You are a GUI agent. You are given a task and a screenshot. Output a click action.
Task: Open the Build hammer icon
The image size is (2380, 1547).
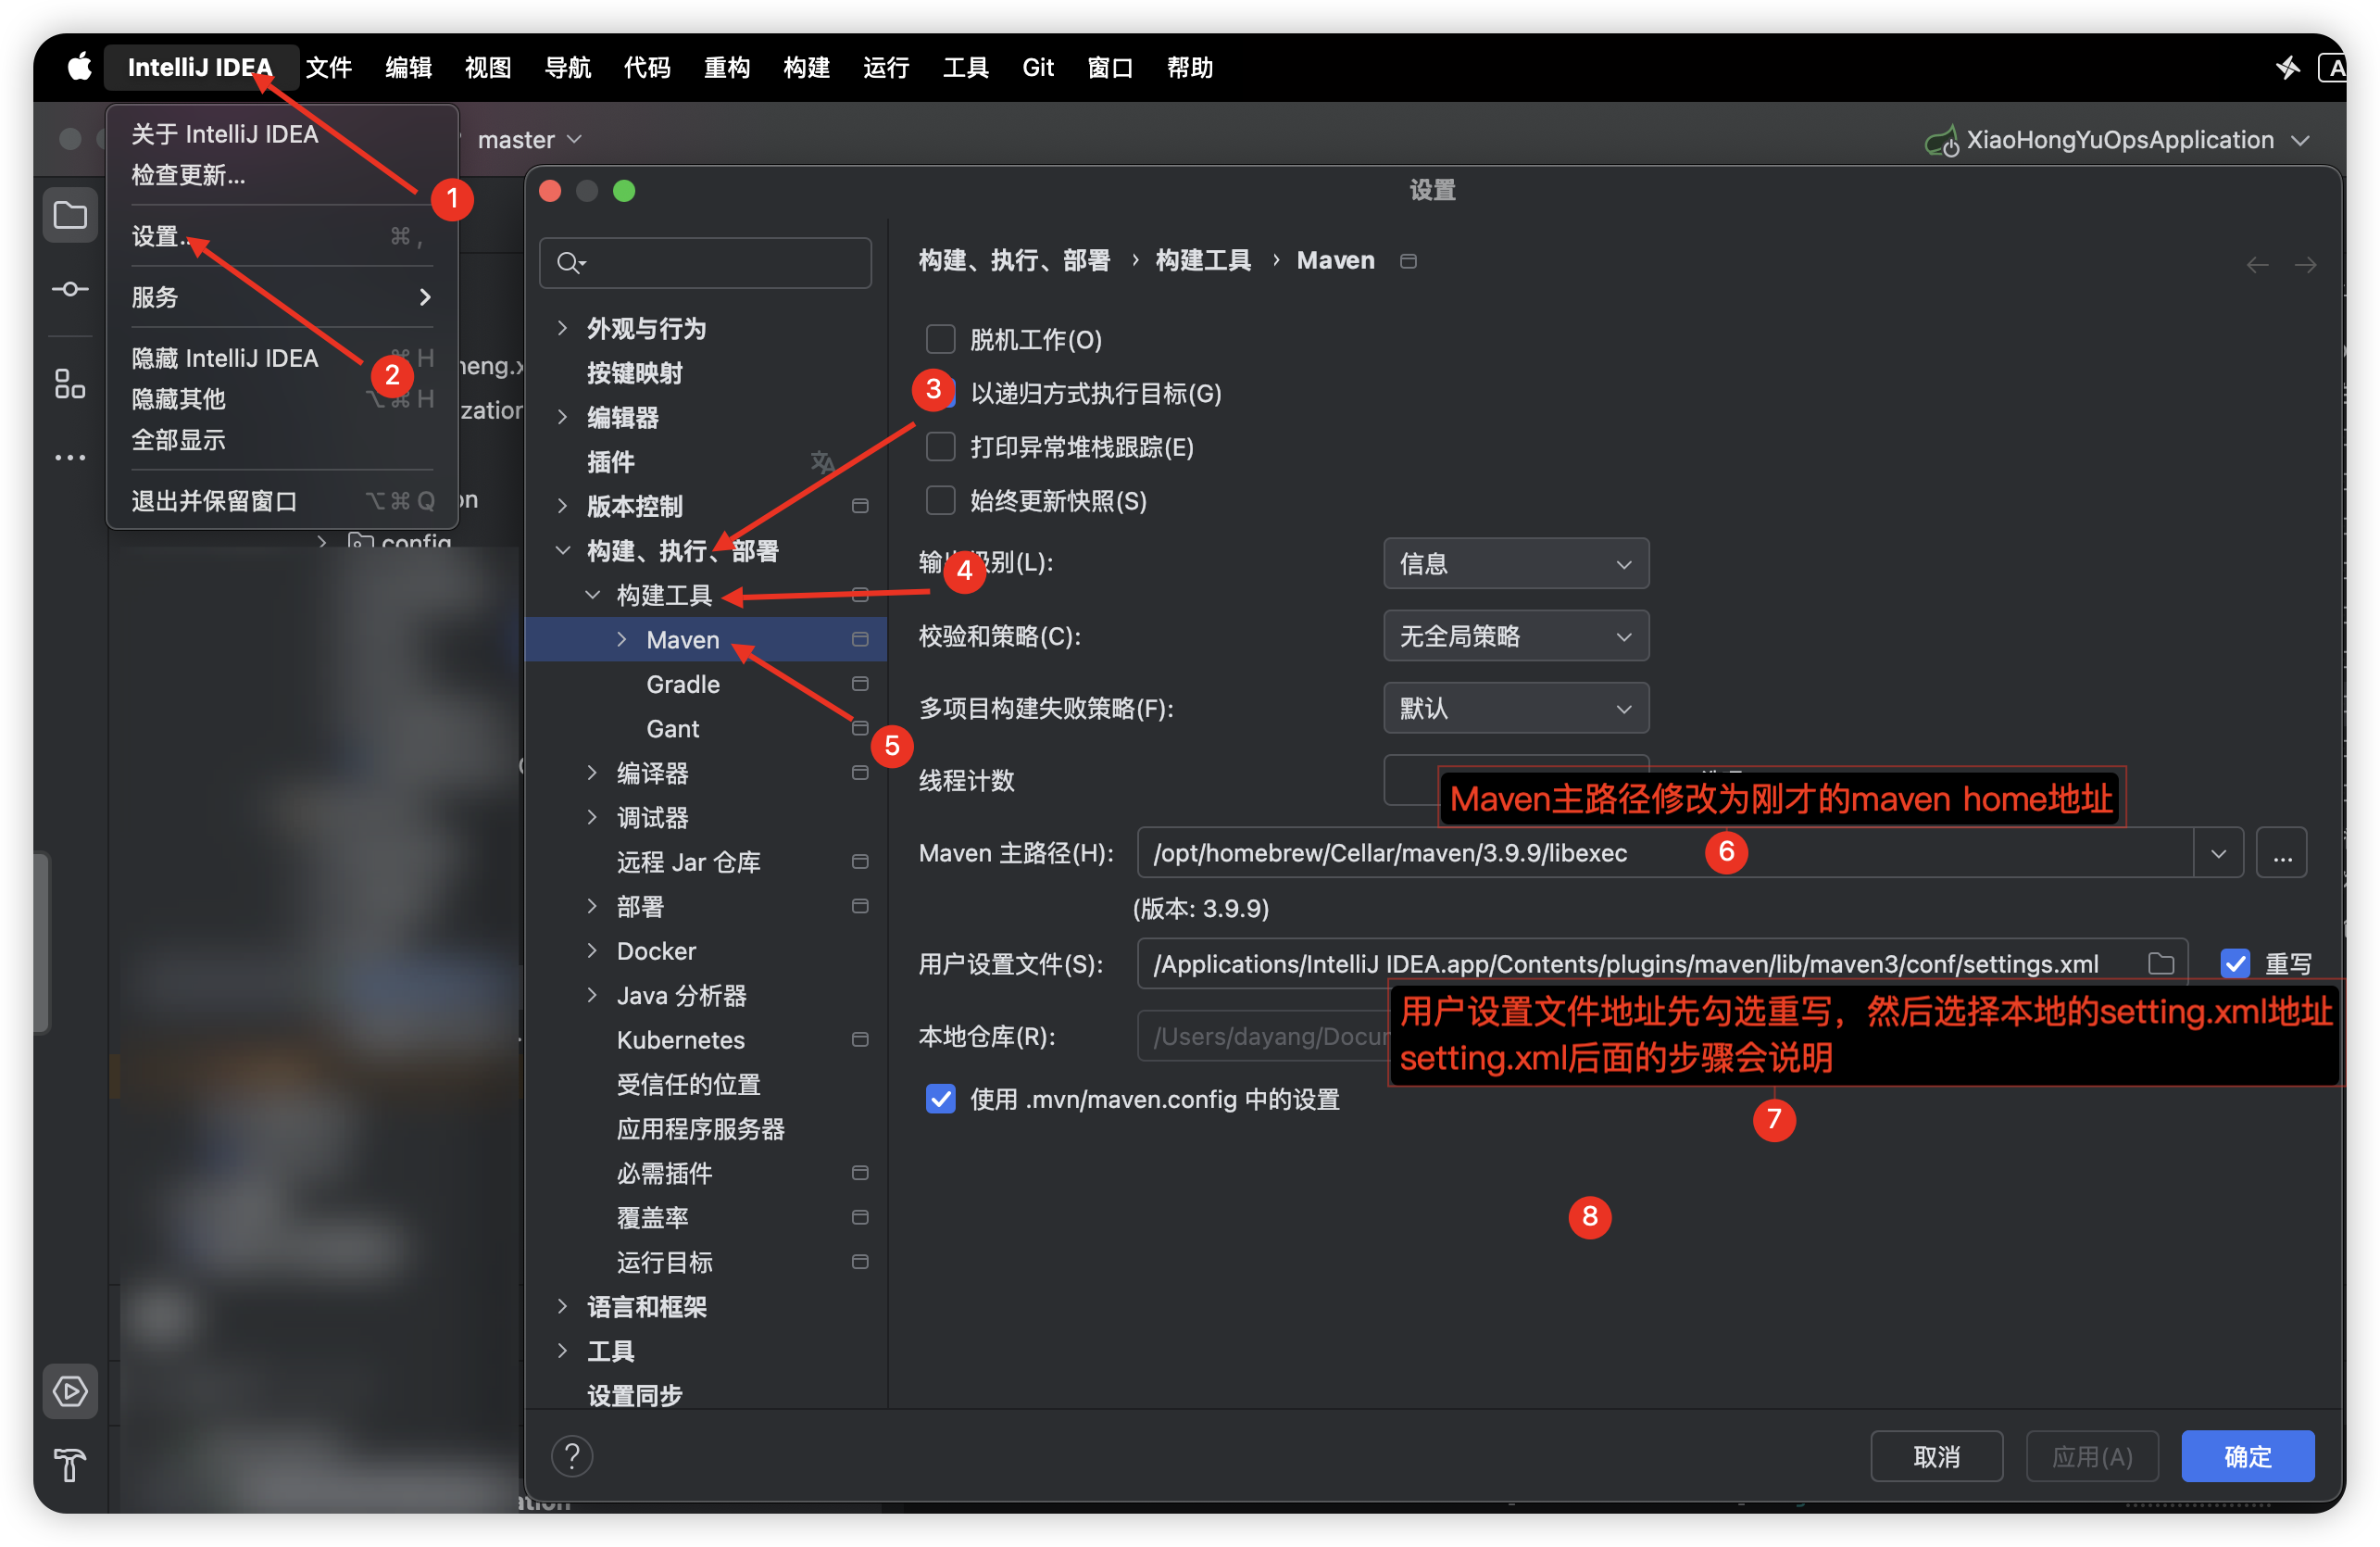click(x=70, y=1466)
